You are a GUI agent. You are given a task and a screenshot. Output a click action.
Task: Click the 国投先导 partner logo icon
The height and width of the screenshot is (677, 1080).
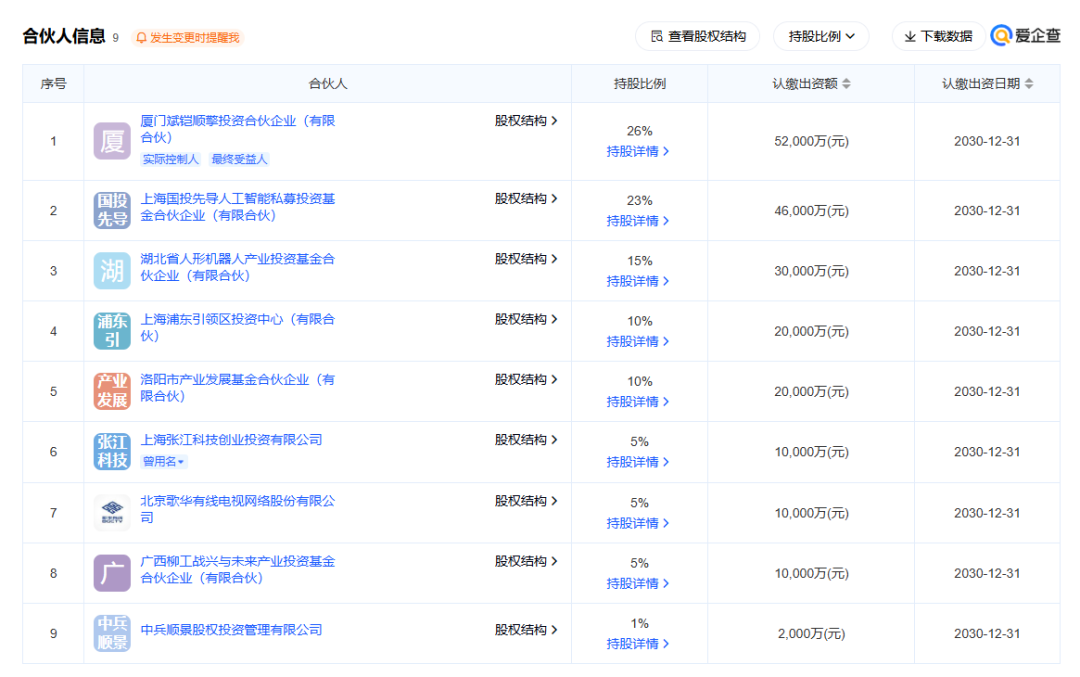click(112, 210)
